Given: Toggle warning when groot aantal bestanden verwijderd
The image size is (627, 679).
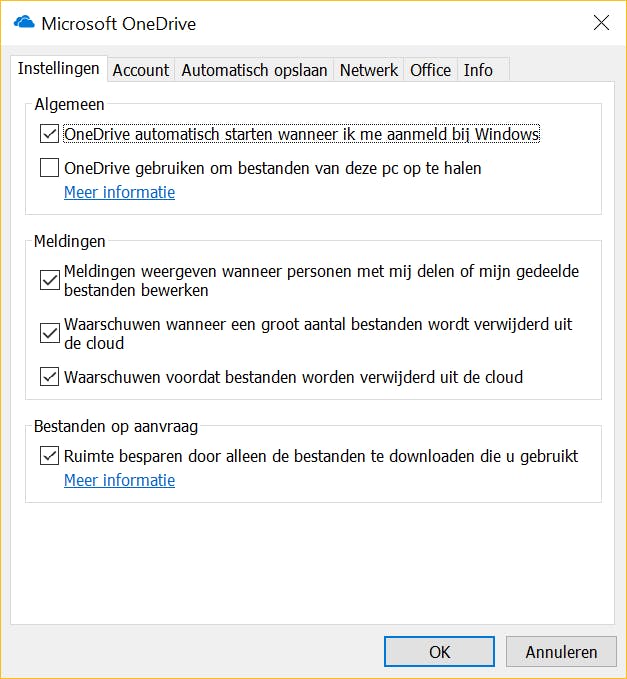Looking at the screenshot, I should (x=50, y=333).
